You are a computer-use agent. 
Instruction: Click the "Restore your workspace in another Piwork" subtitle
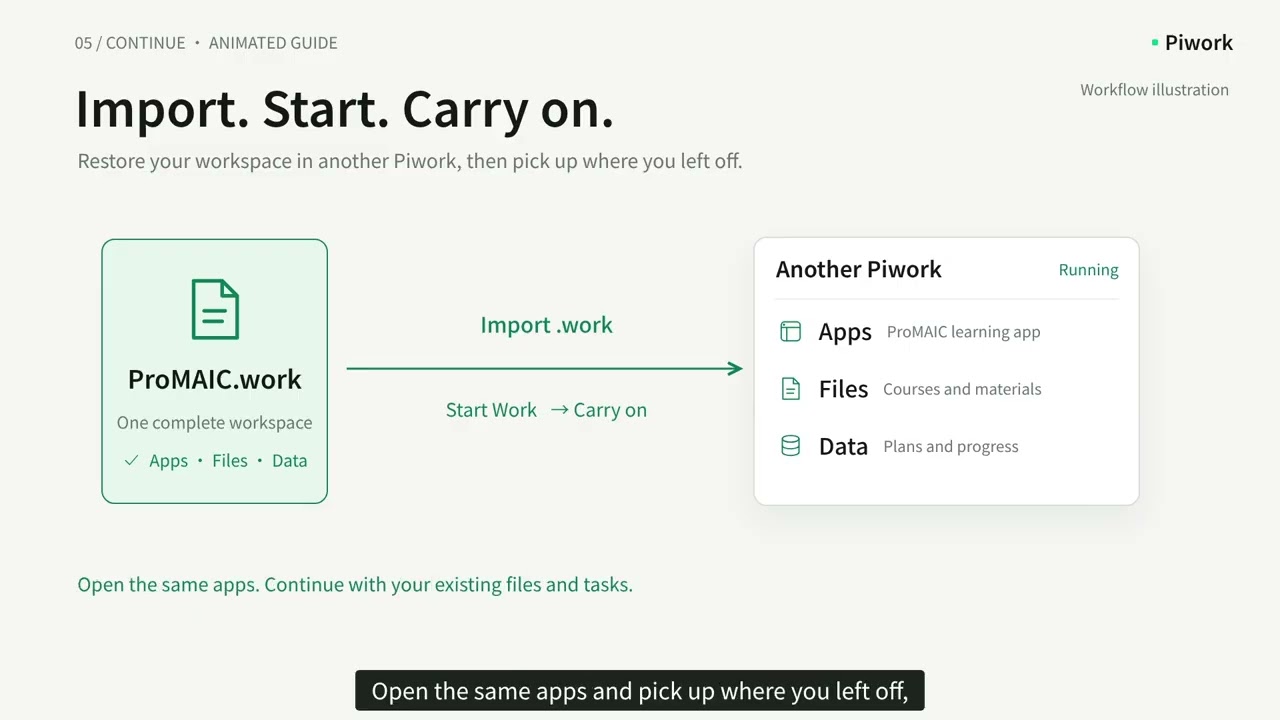[410, 161]
